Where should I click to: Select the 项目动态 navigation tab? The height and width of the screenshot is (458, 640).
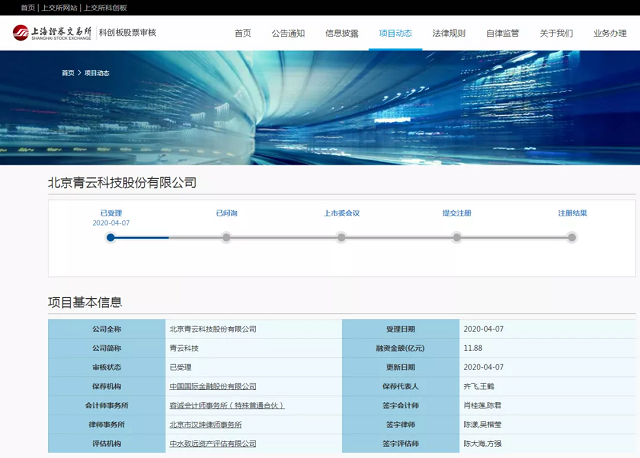[x=395, y=33]
